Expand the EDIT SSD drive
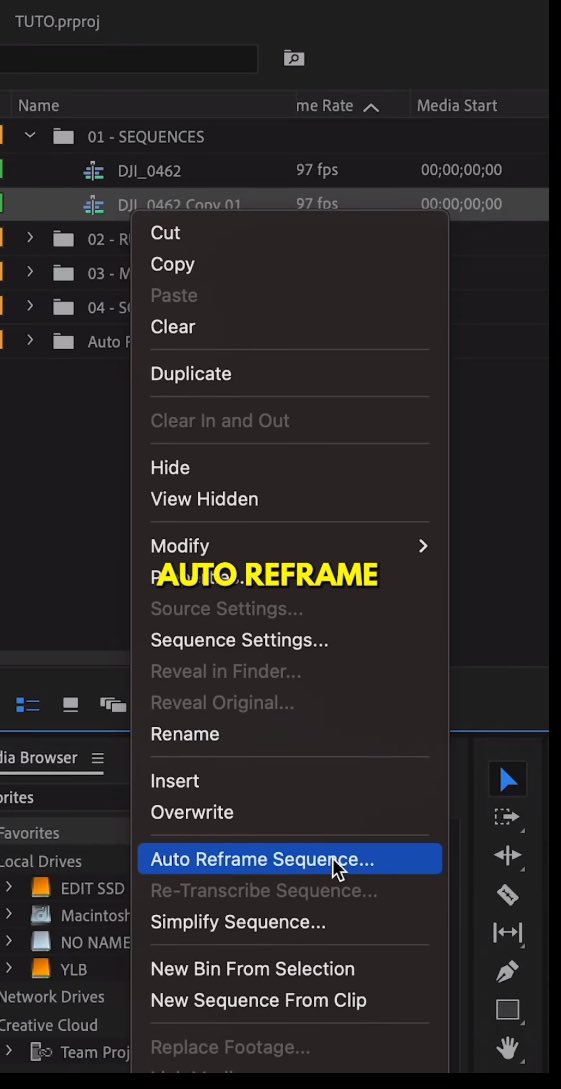Screen dimensions: 561x1089 pos(8,887)
